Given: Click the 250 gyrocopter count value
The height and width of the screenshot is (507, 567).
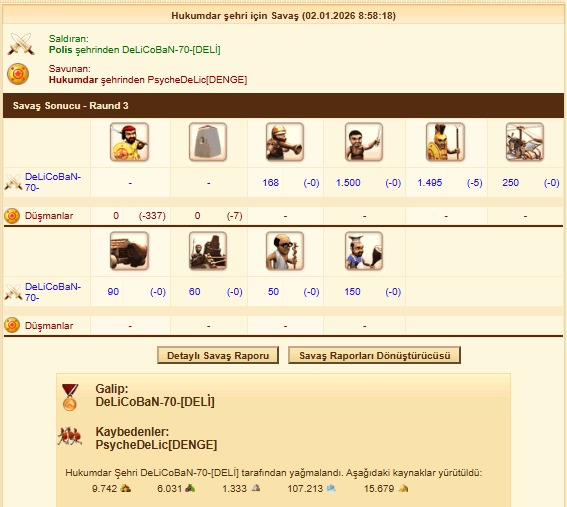Looking at the screenshot, I should tap(511, 183).
